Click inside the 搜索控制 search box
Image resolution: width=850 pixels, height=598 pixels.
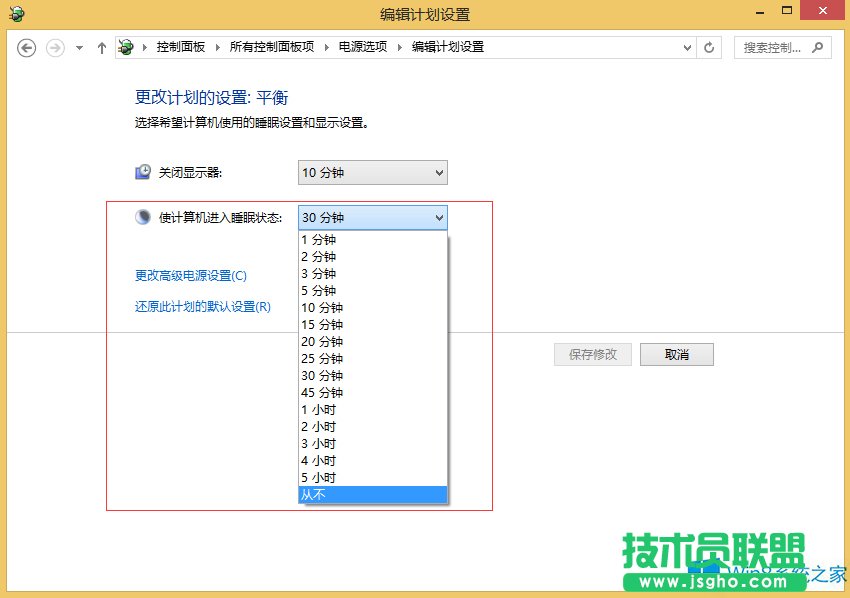770,47
